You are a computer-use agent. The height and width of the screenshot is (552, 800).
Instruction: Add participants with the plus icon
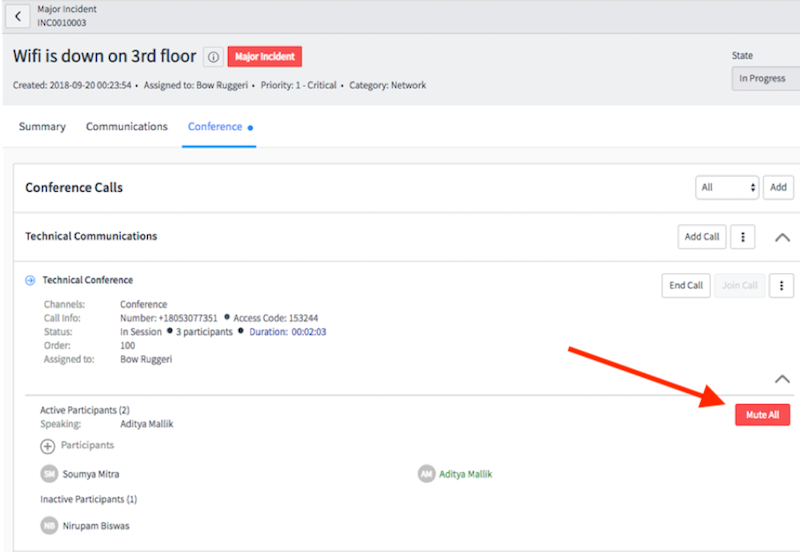(47, 446)
